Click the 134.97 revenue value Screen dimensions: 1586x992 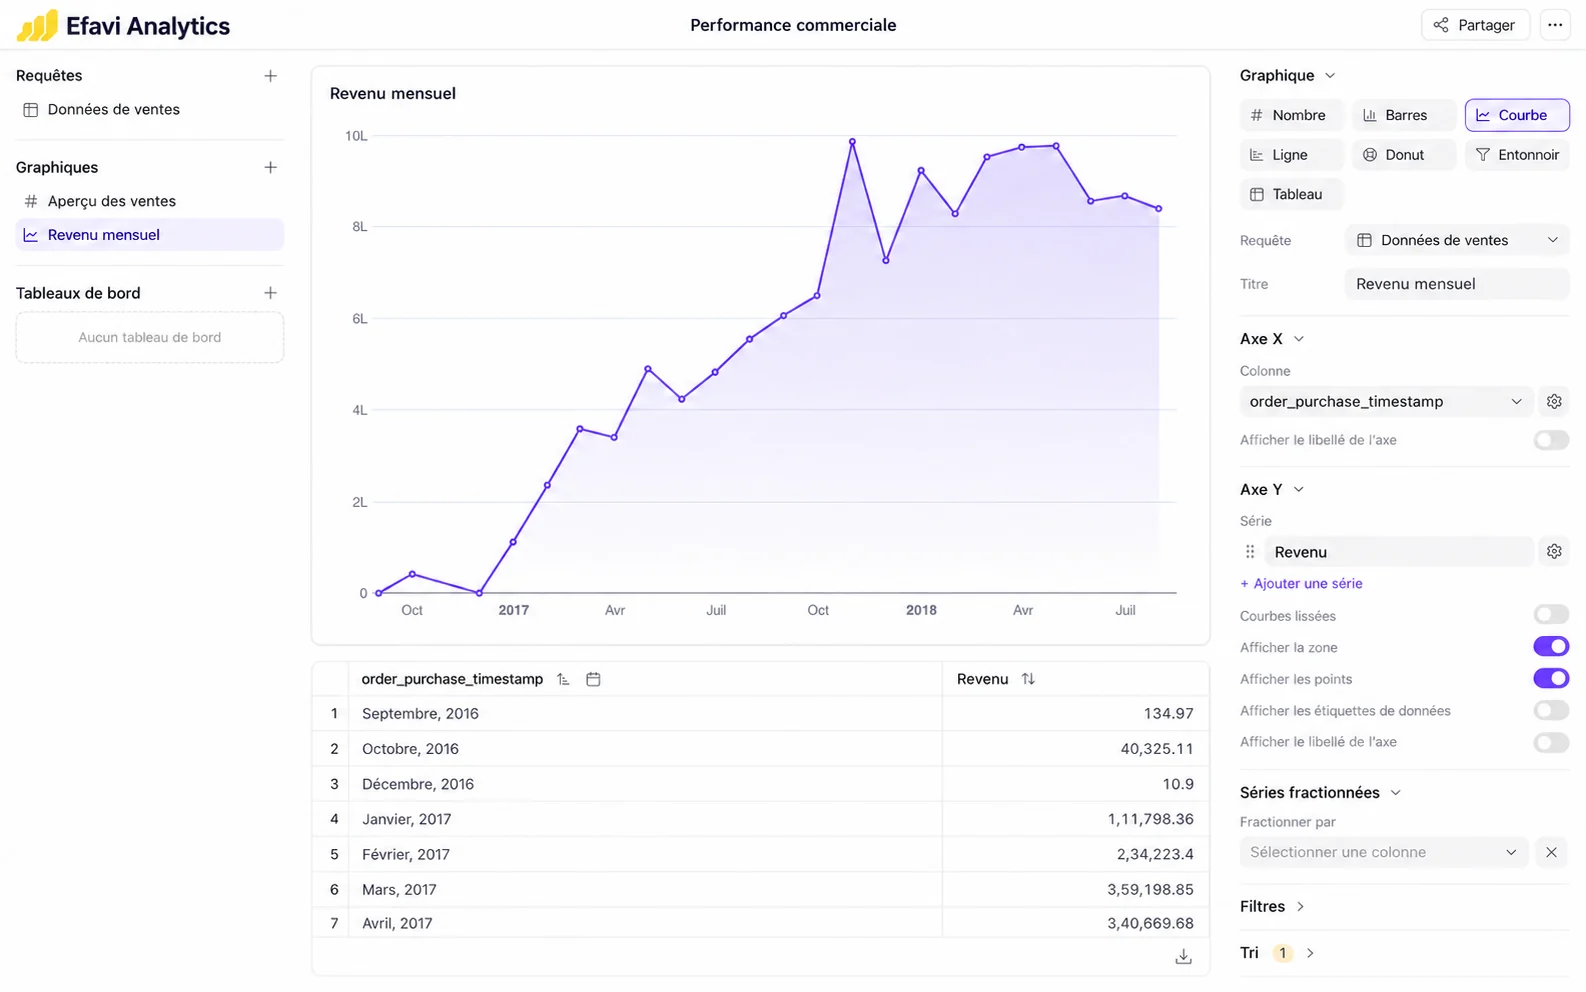pyautogui.click(x=1169, y=714)
